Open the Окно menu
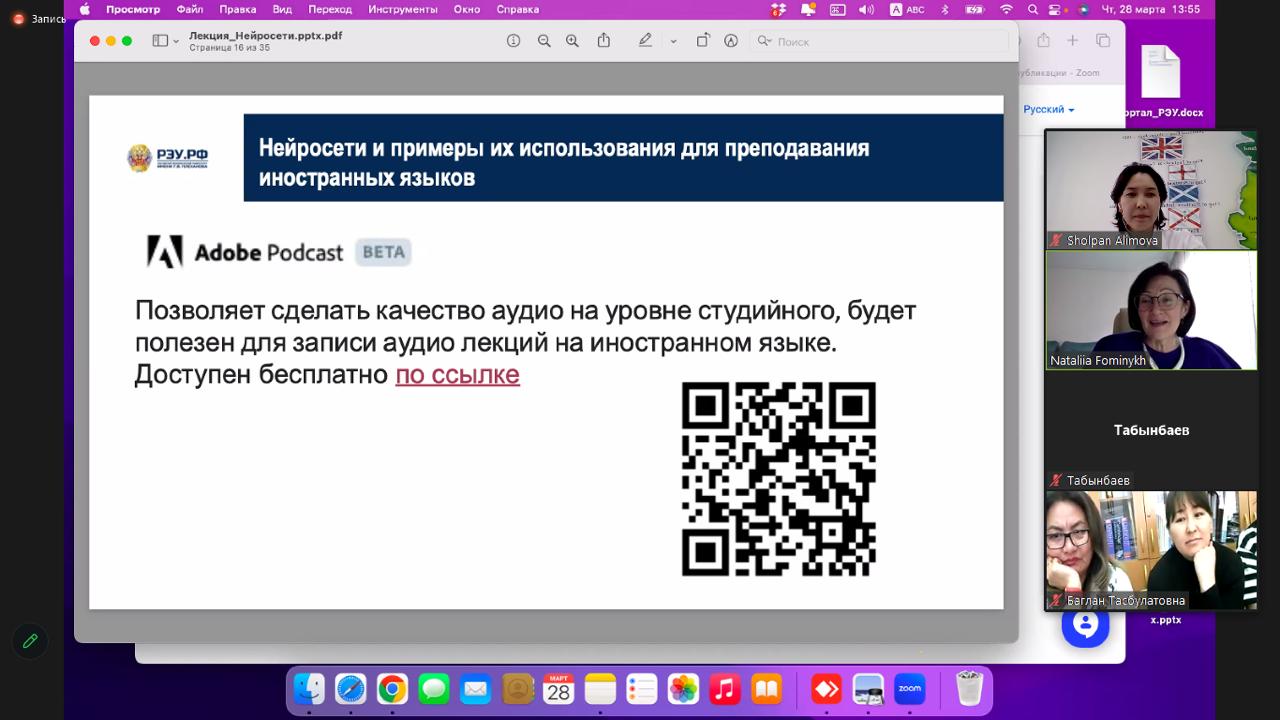 pos(467,9)
